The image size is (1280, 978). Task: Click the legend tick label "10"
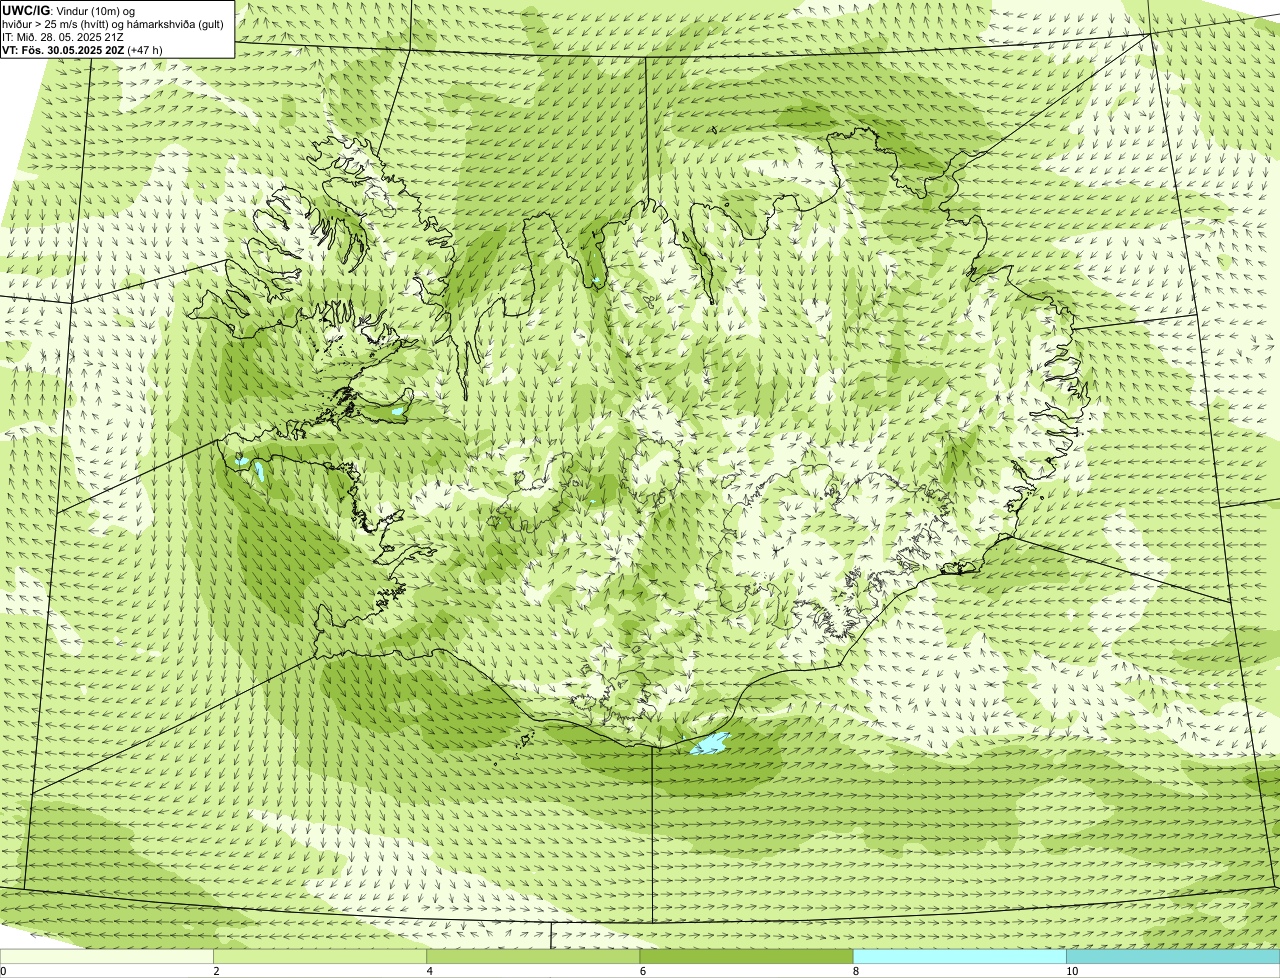tap(1071, 971)
